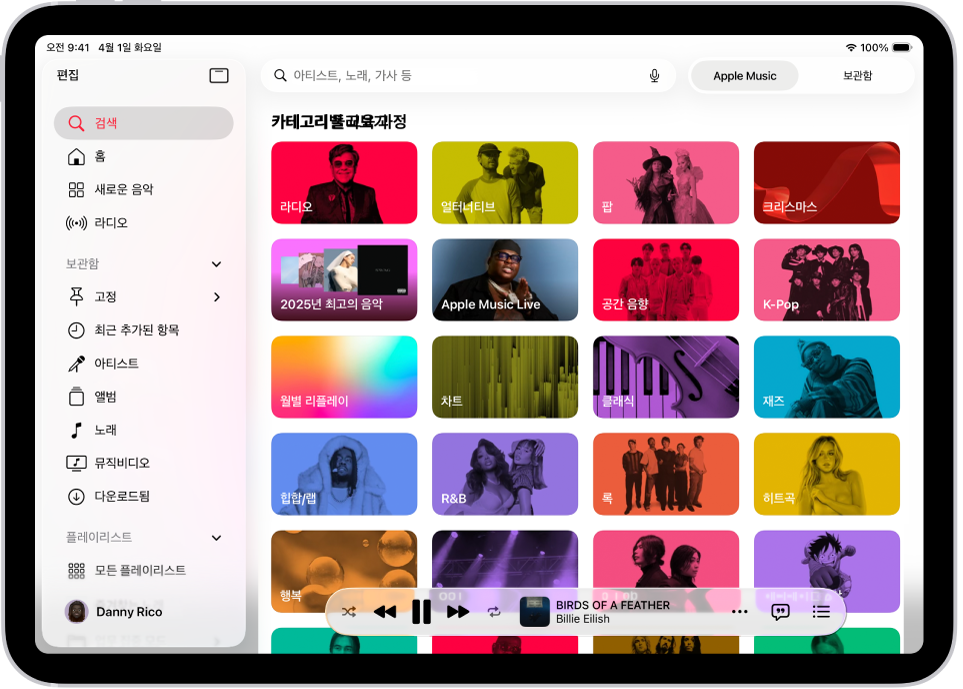
Task: Click the battery icon in status bar
Action: (x=902, y=47)
